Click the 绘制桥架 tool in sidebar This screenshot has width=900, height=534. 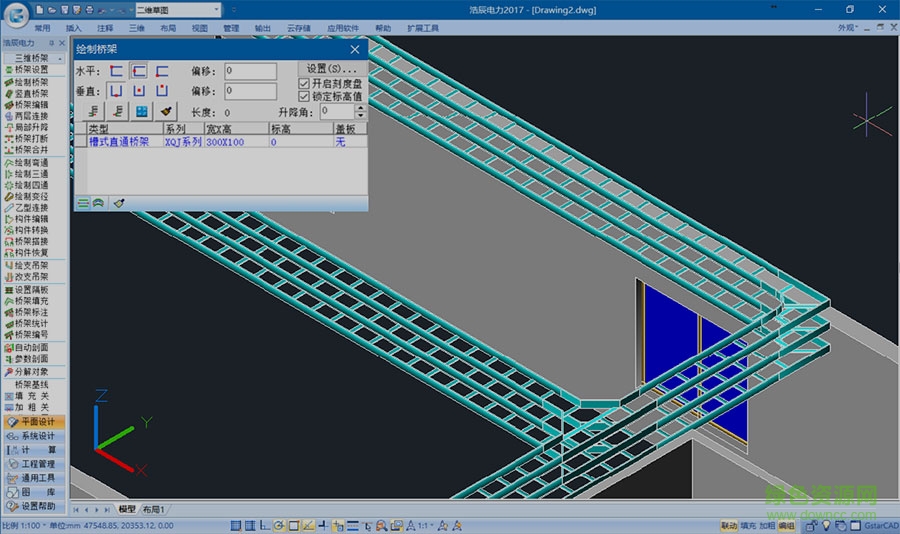click(31, 82)
